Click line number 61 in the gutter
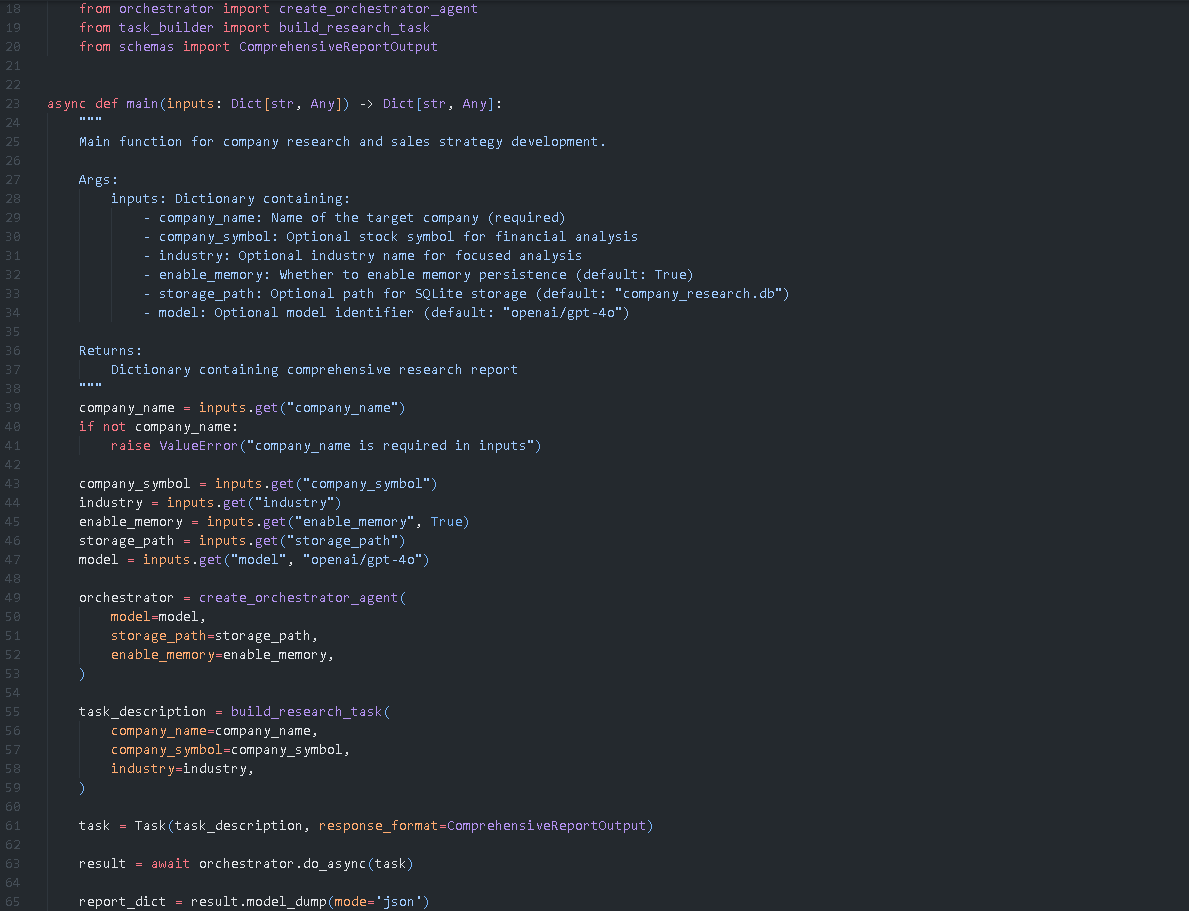1189x911 pixels. point(12,826)
